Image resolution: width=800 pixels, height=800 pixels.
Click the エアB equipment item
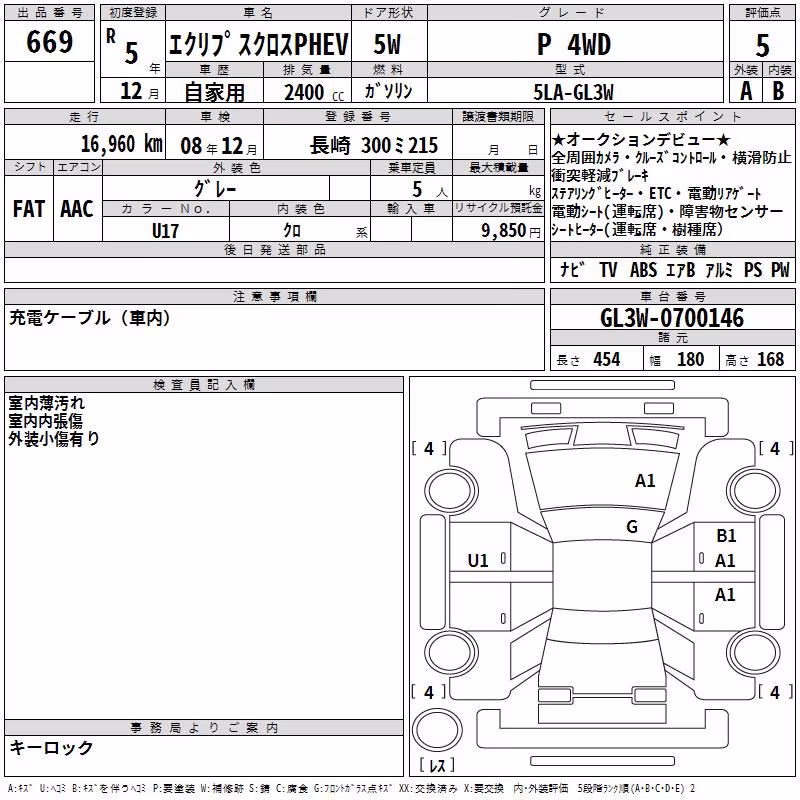(x=681, y=269)
